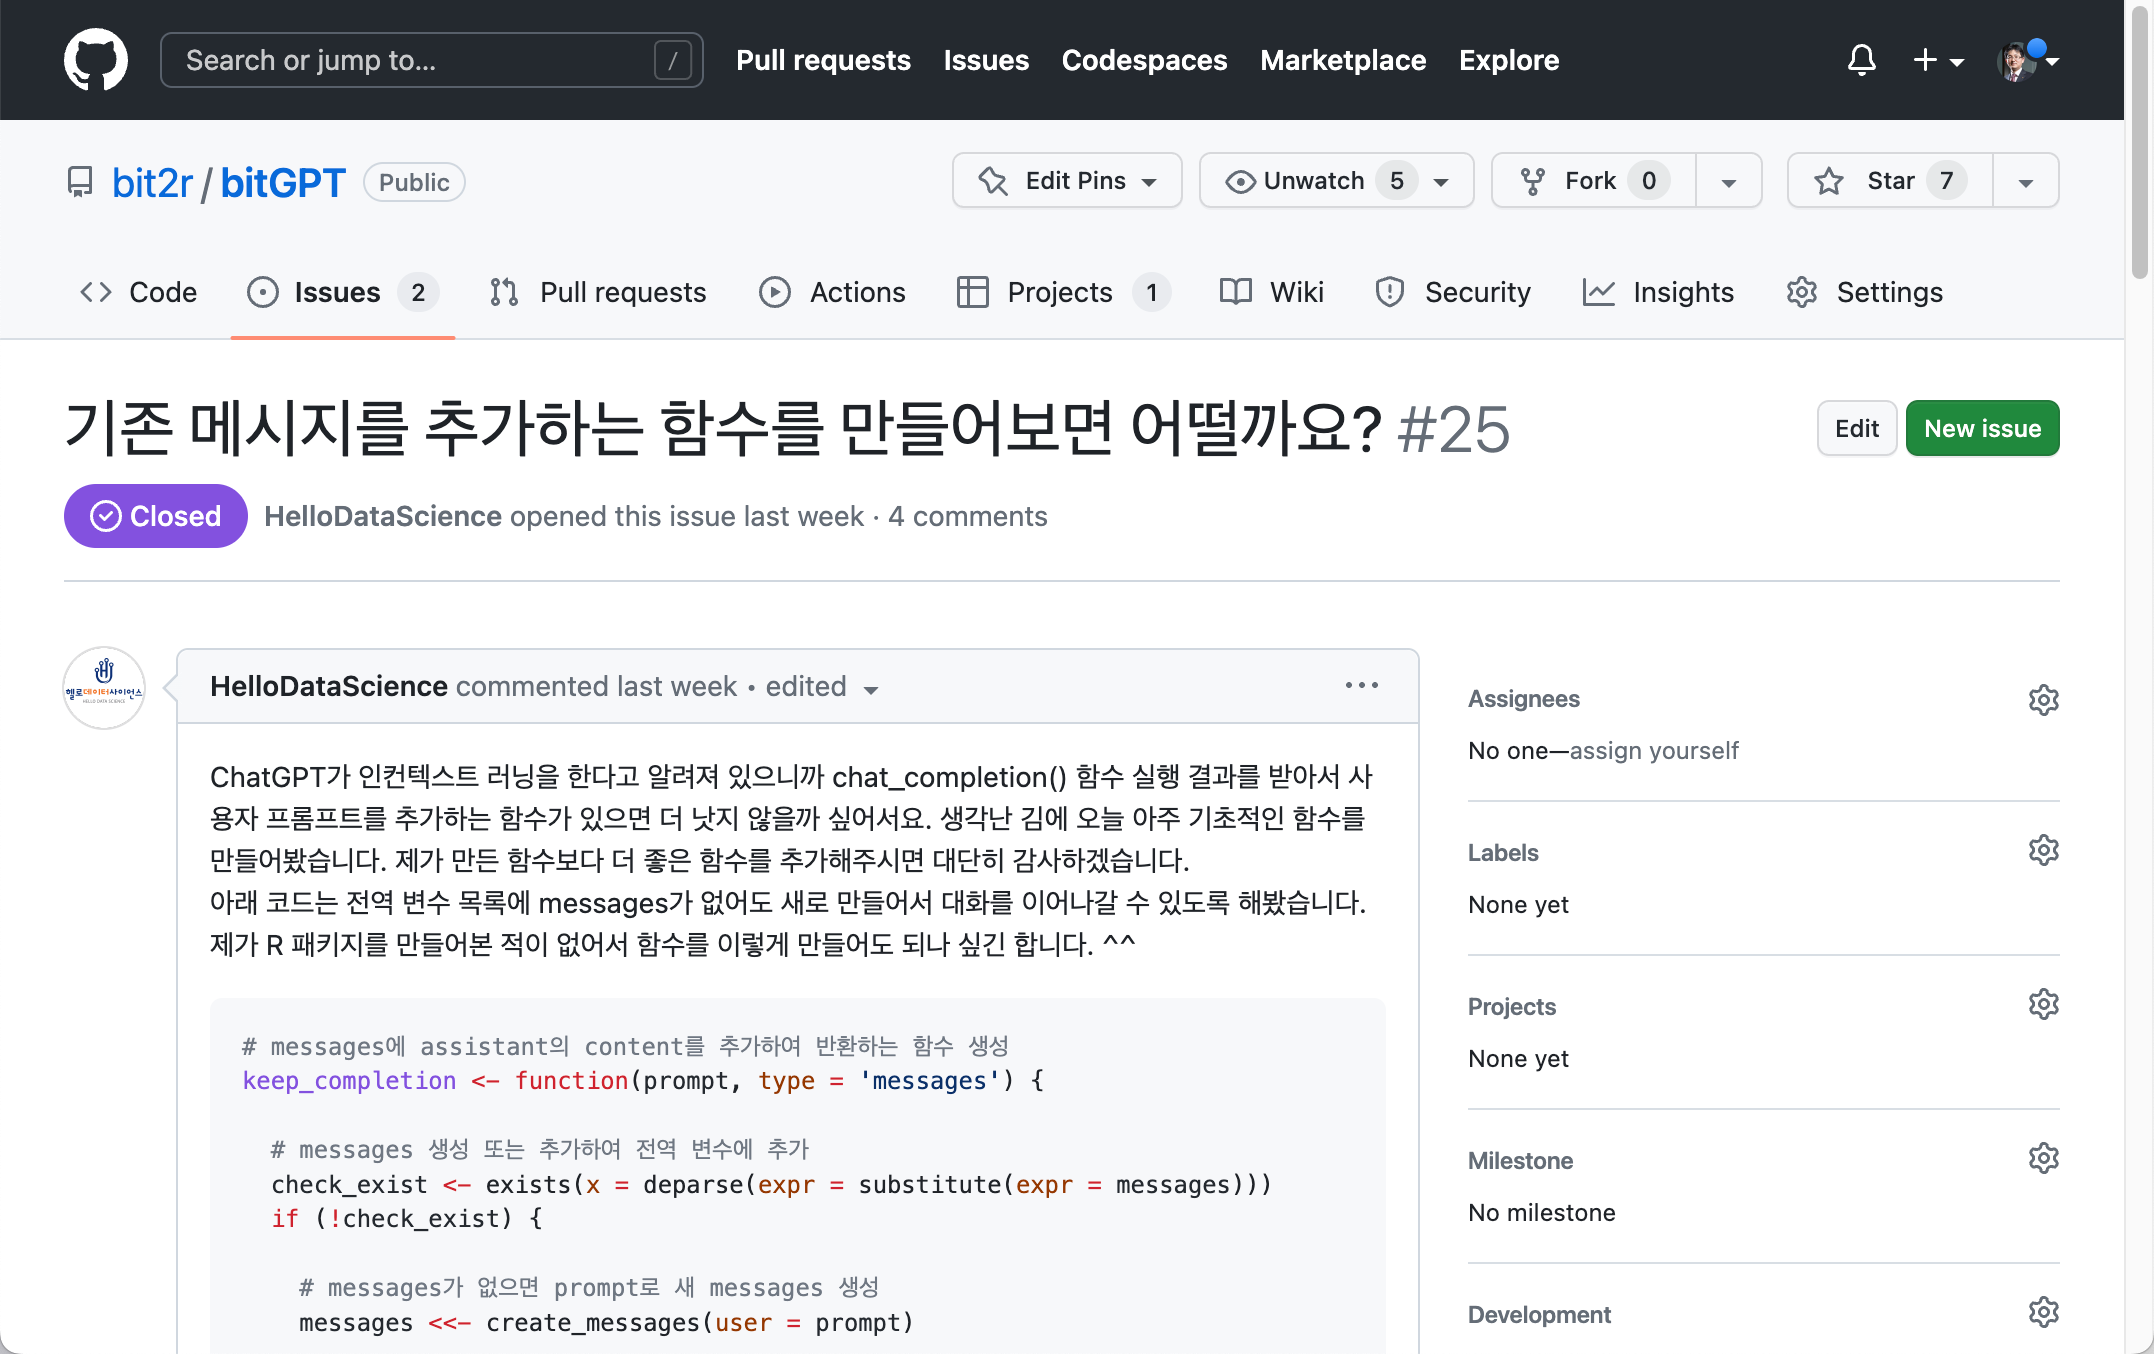
Task: Open the notifications bell
Action: (x=1861, y=60)
